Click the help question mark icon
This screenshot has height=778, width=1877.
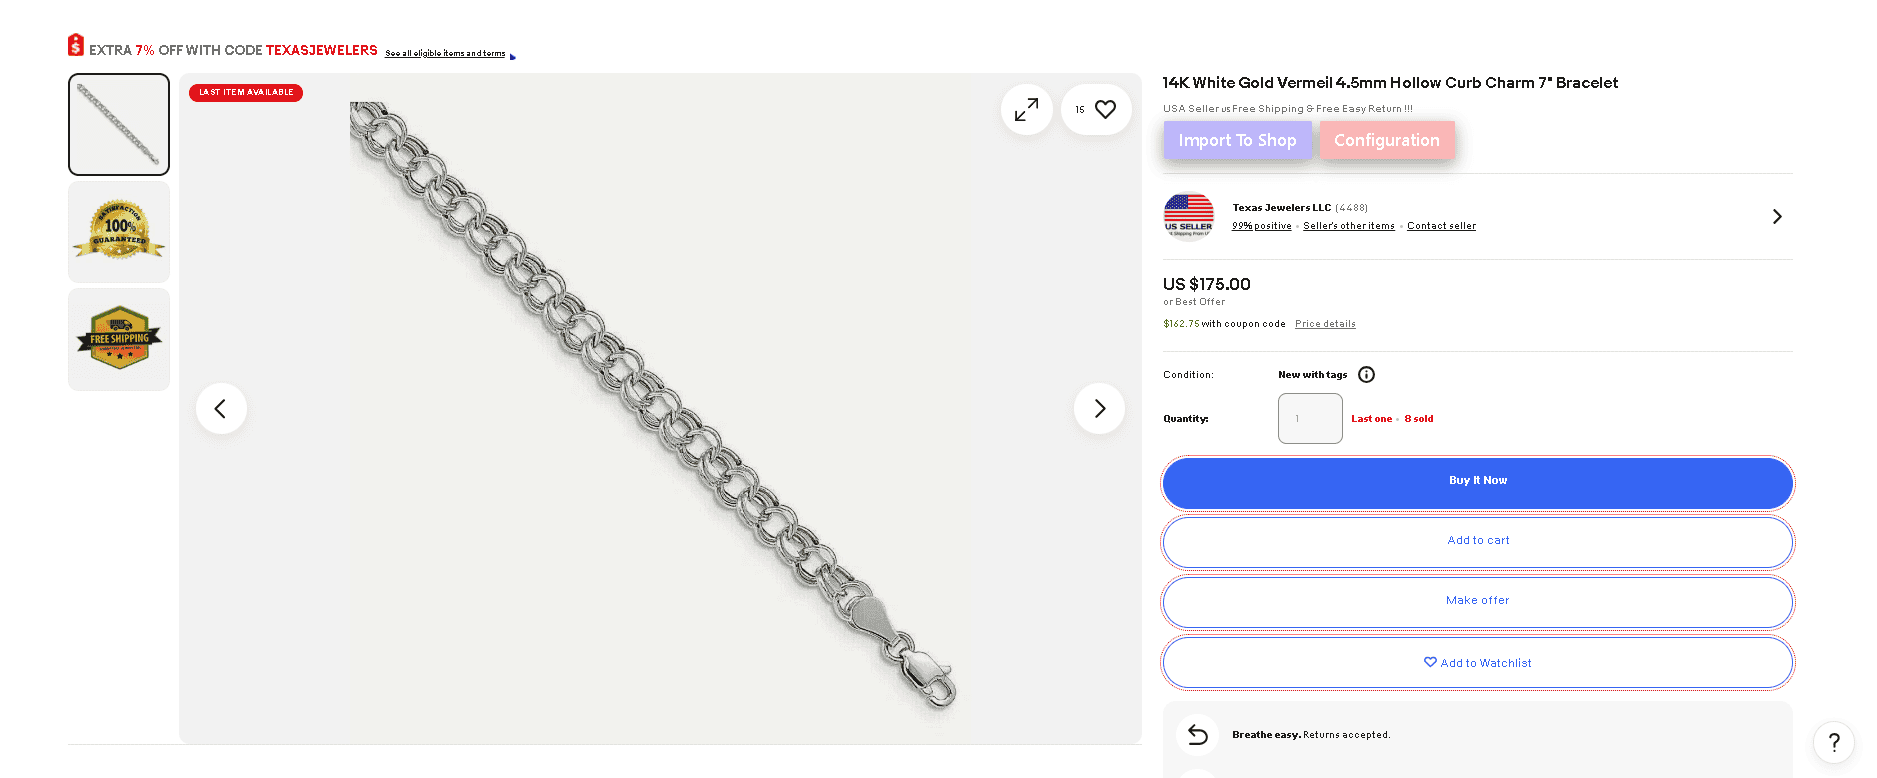pos(1834,743)
